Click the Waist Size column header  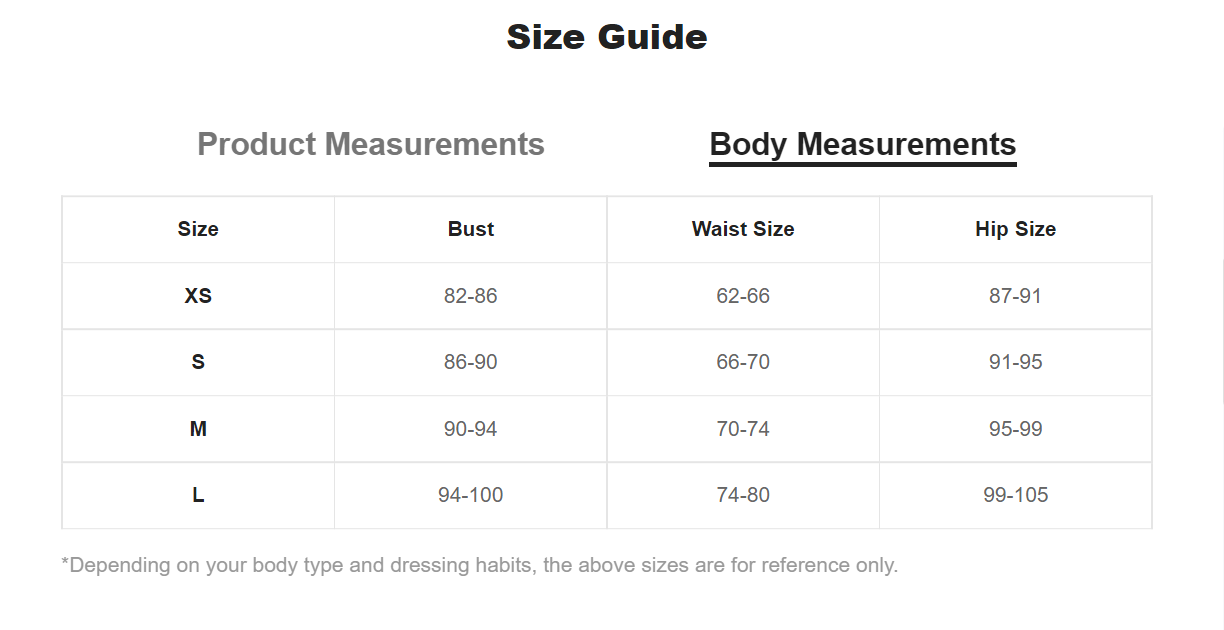[x=743, y=229]
